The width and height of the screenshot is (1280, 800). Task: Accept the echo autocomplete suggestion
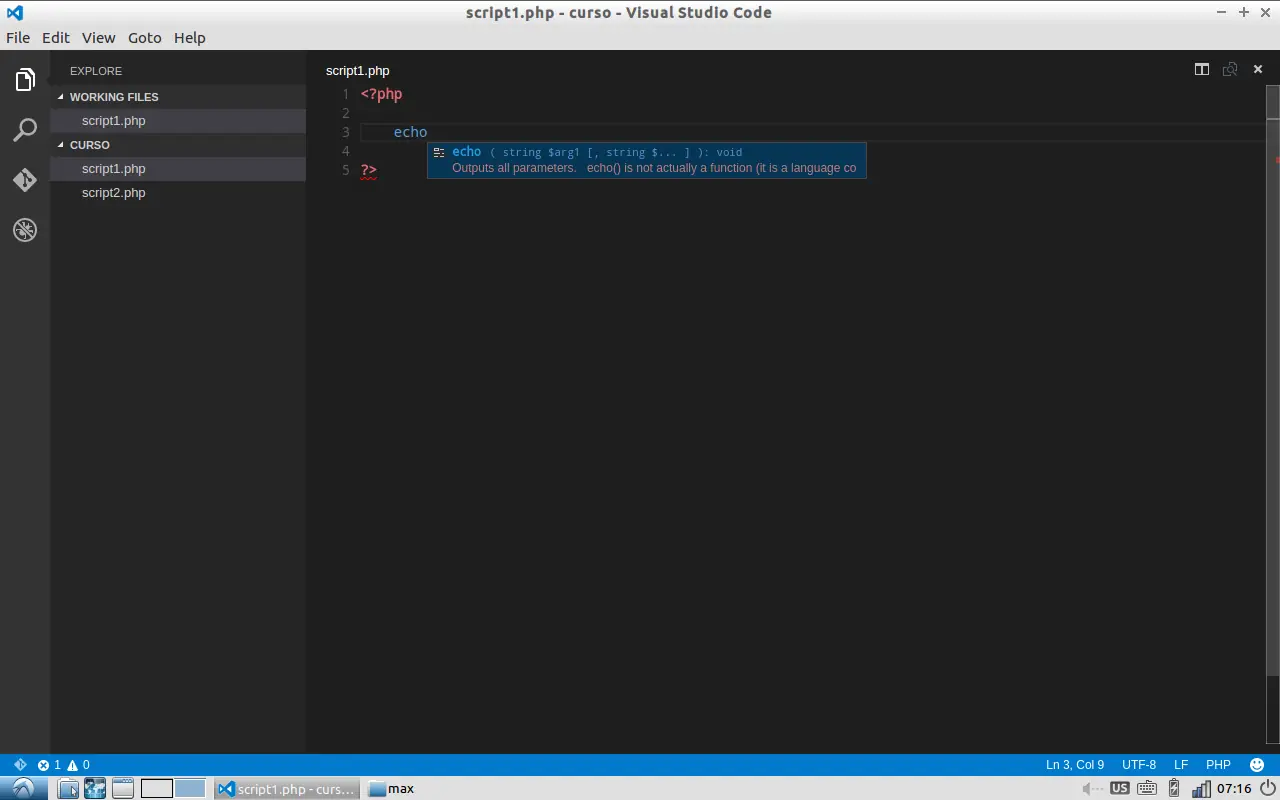(647, 160)
